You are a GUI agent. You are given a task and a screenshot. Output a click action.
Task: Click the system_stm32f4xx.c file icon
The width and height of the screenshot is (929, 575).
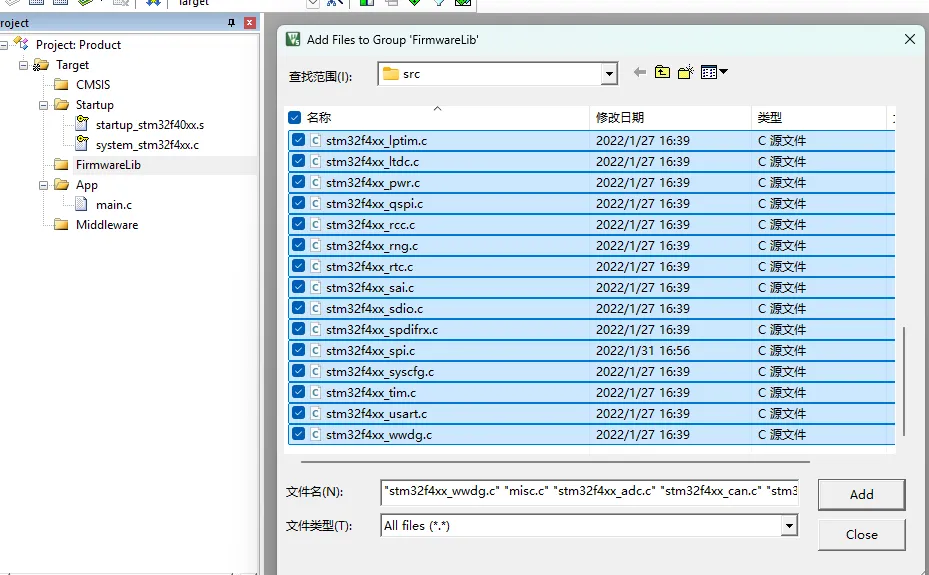(x=82, y=143)
